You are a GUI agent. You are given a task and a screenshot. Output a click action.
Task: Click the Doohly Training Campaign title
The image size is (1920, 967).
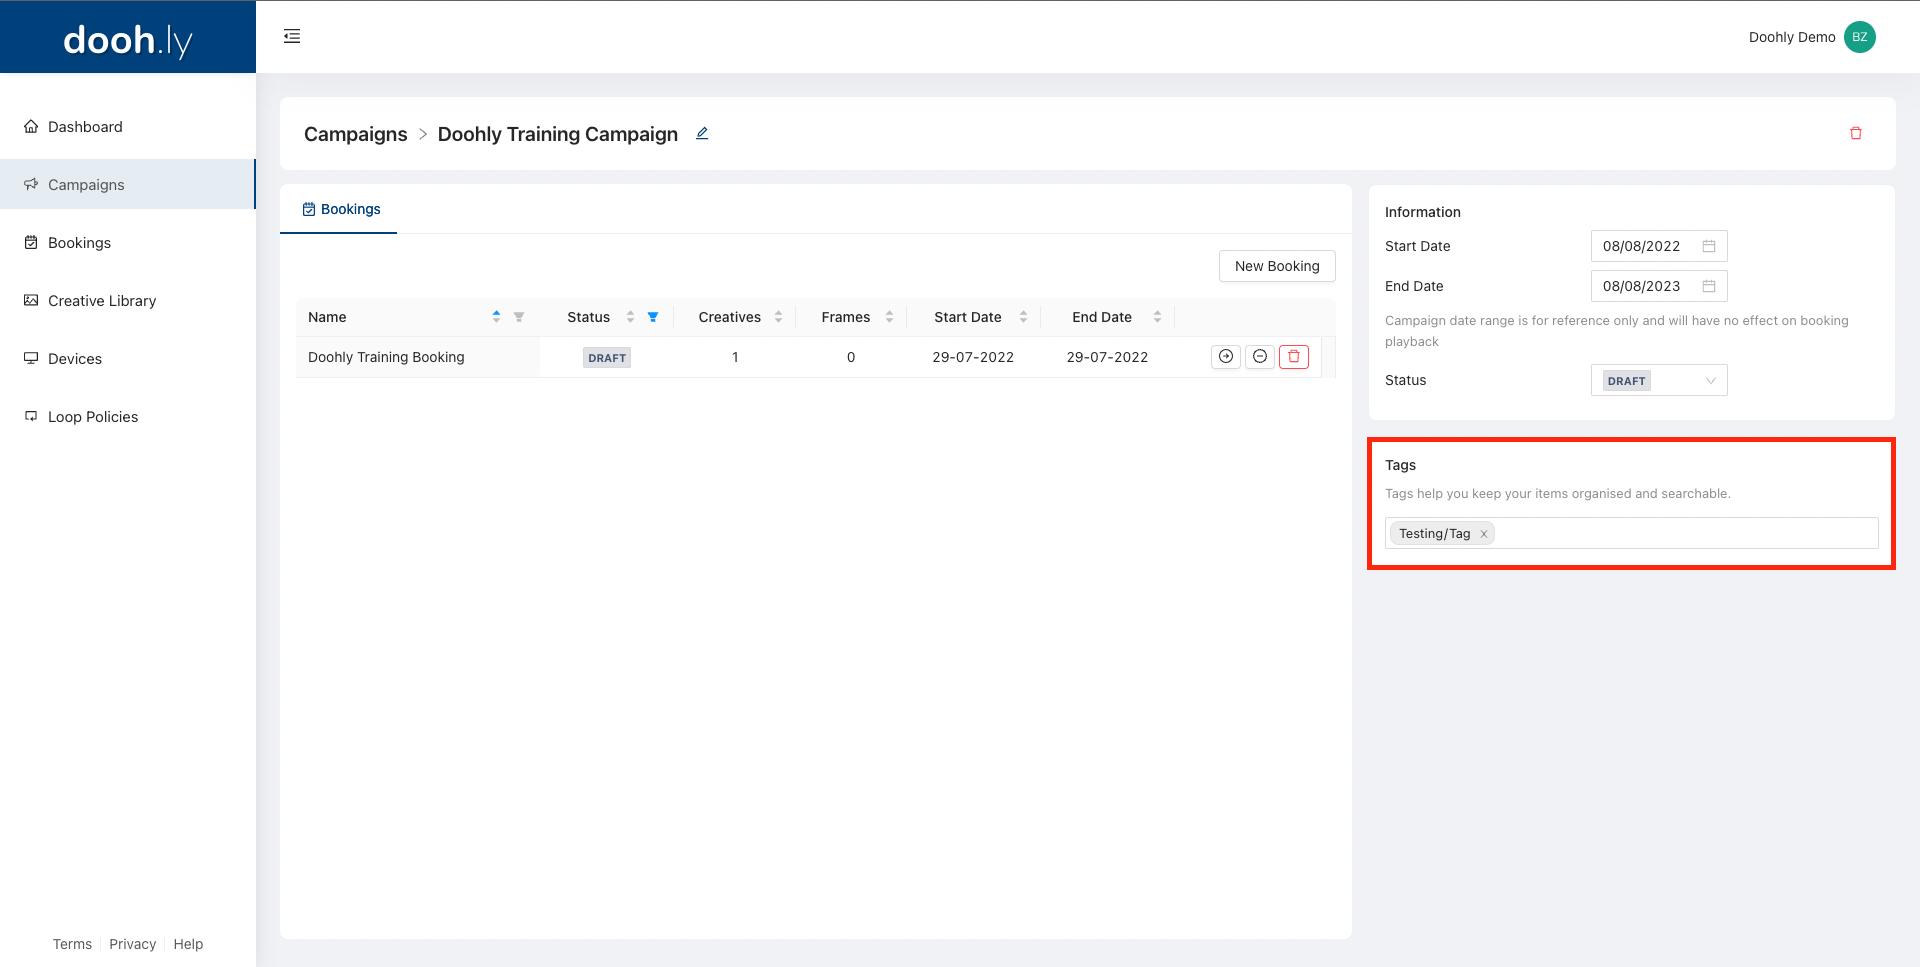[558, 134]
